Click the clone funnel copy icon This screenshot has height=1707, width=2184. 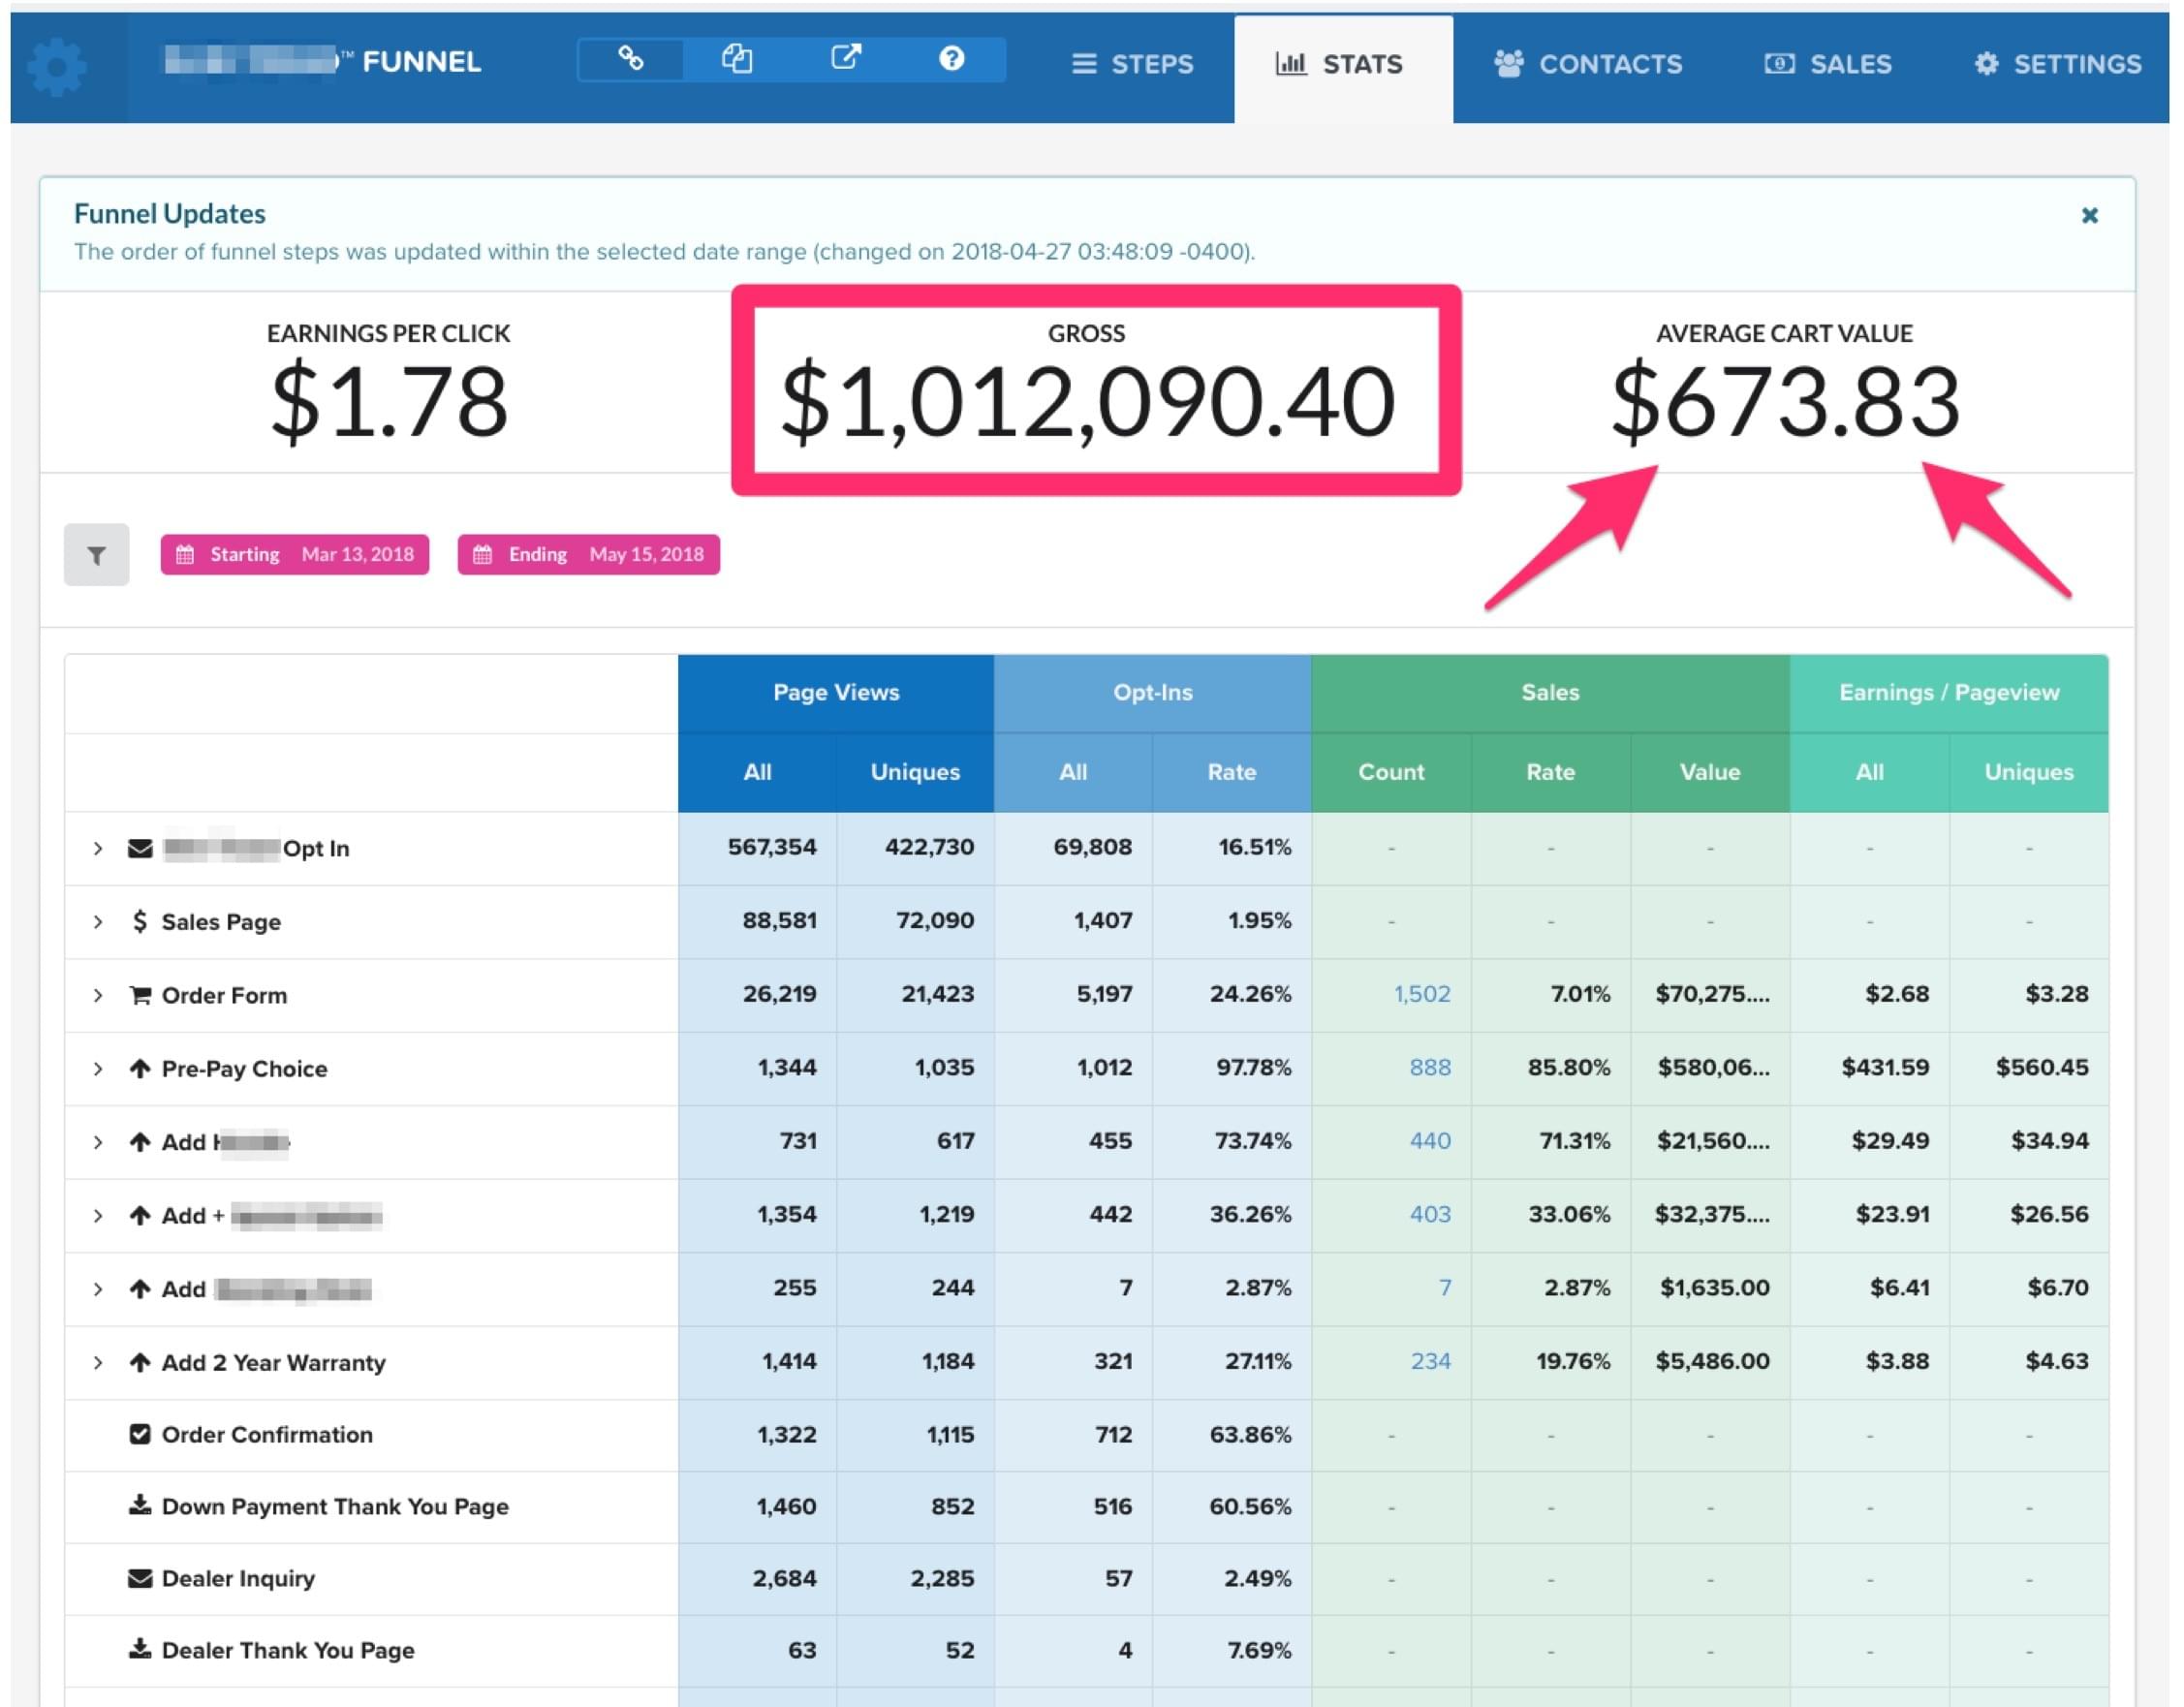click(737, 59)
